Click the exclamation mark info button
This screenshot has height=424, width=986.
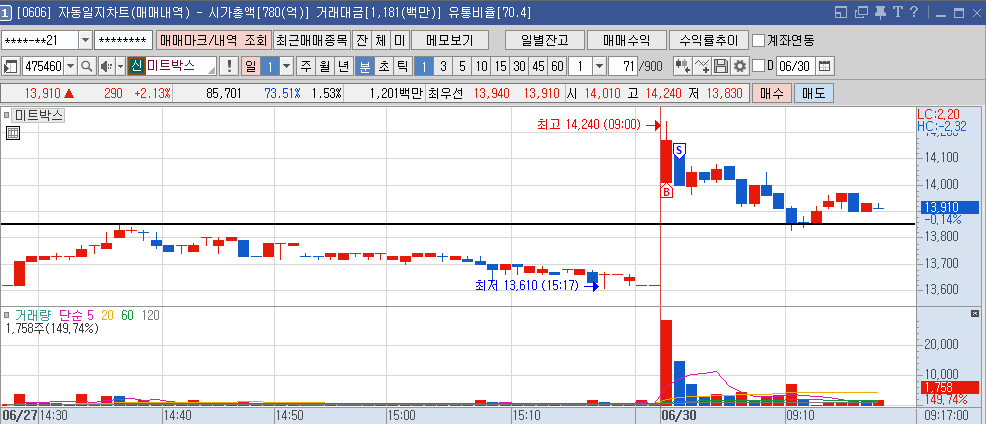click(x=230, y=66)
